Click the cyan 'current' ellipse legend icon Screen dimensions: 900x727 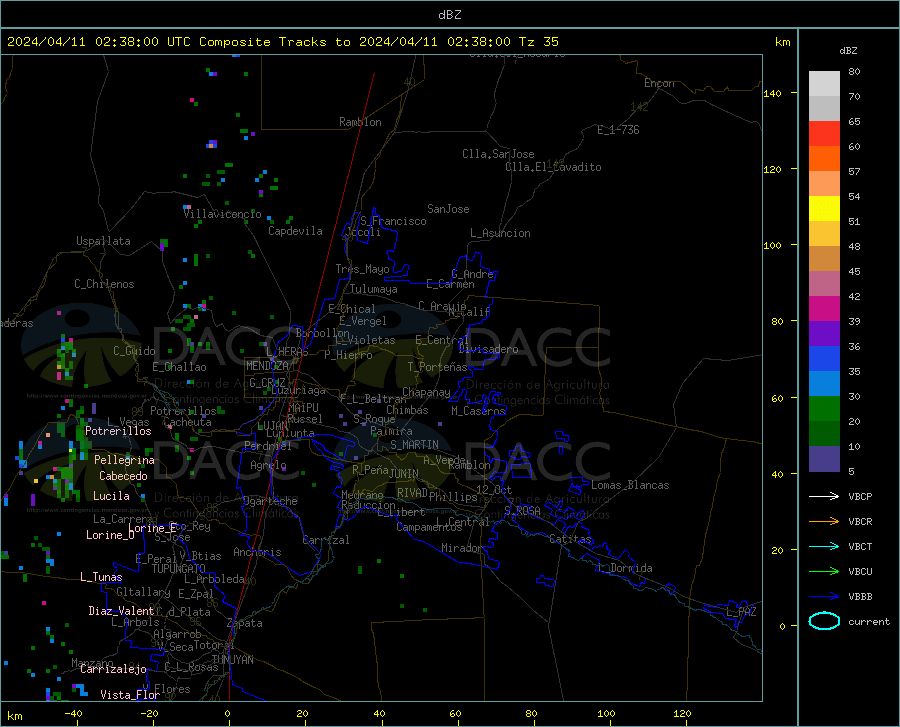pyautogui.click(x=824, y=621)
